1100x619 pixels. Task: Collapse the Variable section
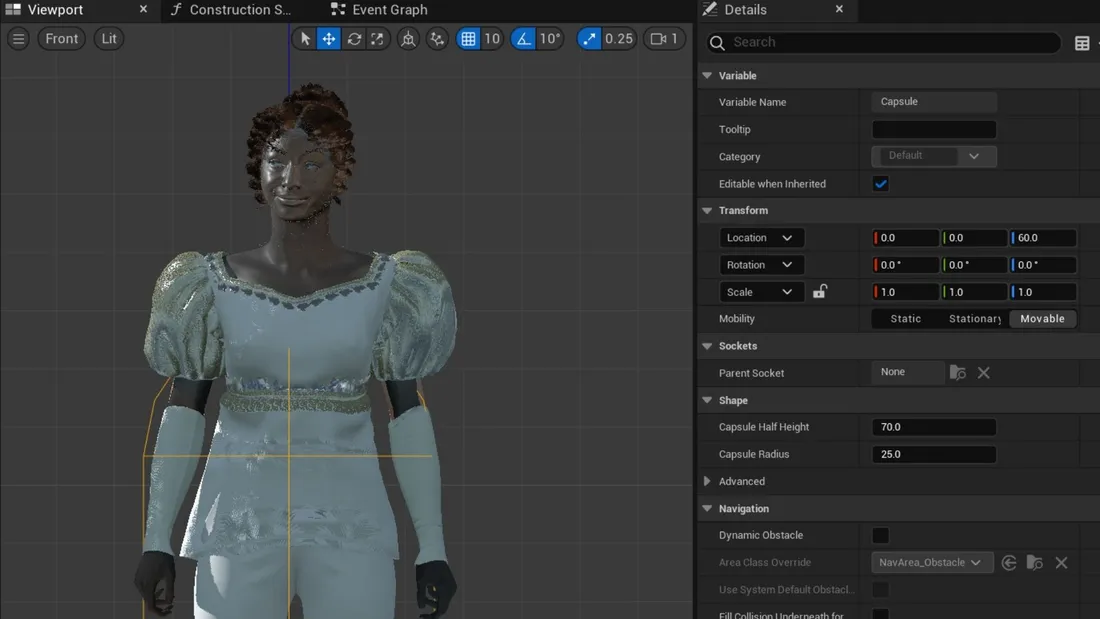tap(707, 75)
